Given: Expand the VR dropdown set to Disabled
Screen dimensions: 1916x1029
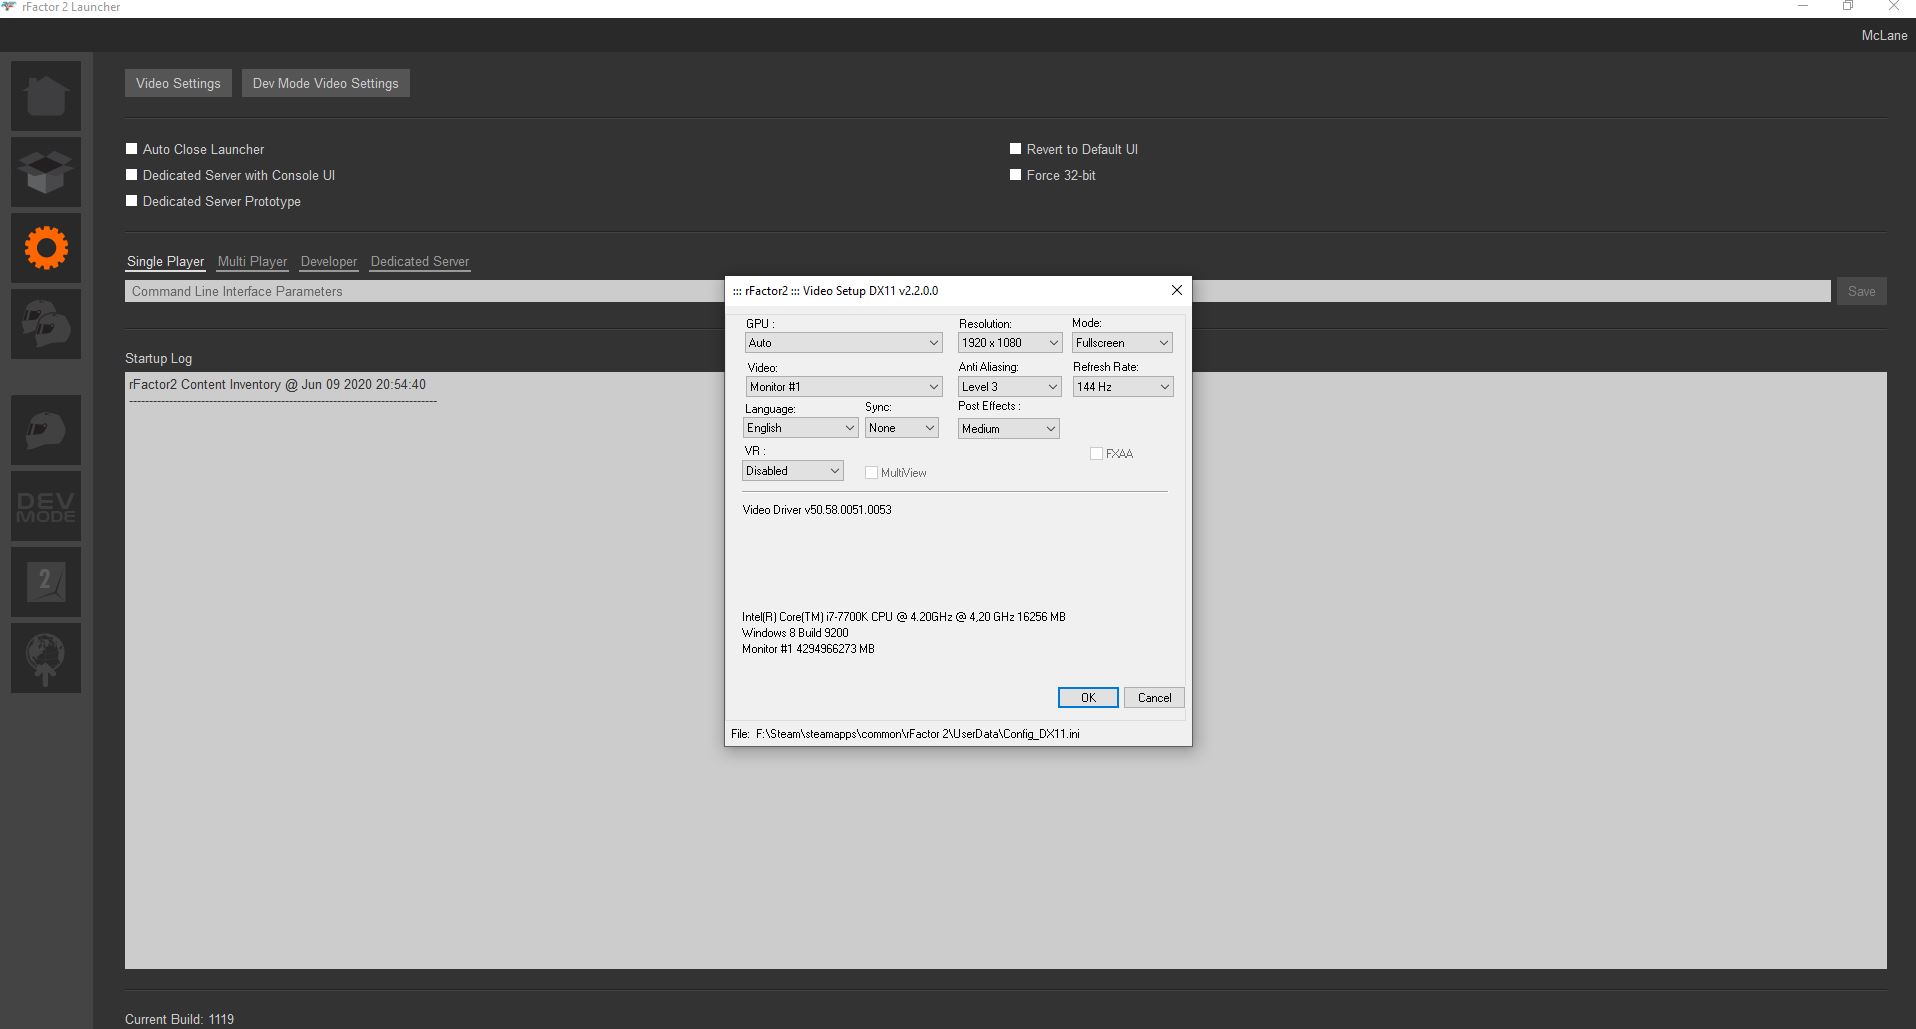Looking at the screenshot, I should pyautogui.click(x=793, y=471).
